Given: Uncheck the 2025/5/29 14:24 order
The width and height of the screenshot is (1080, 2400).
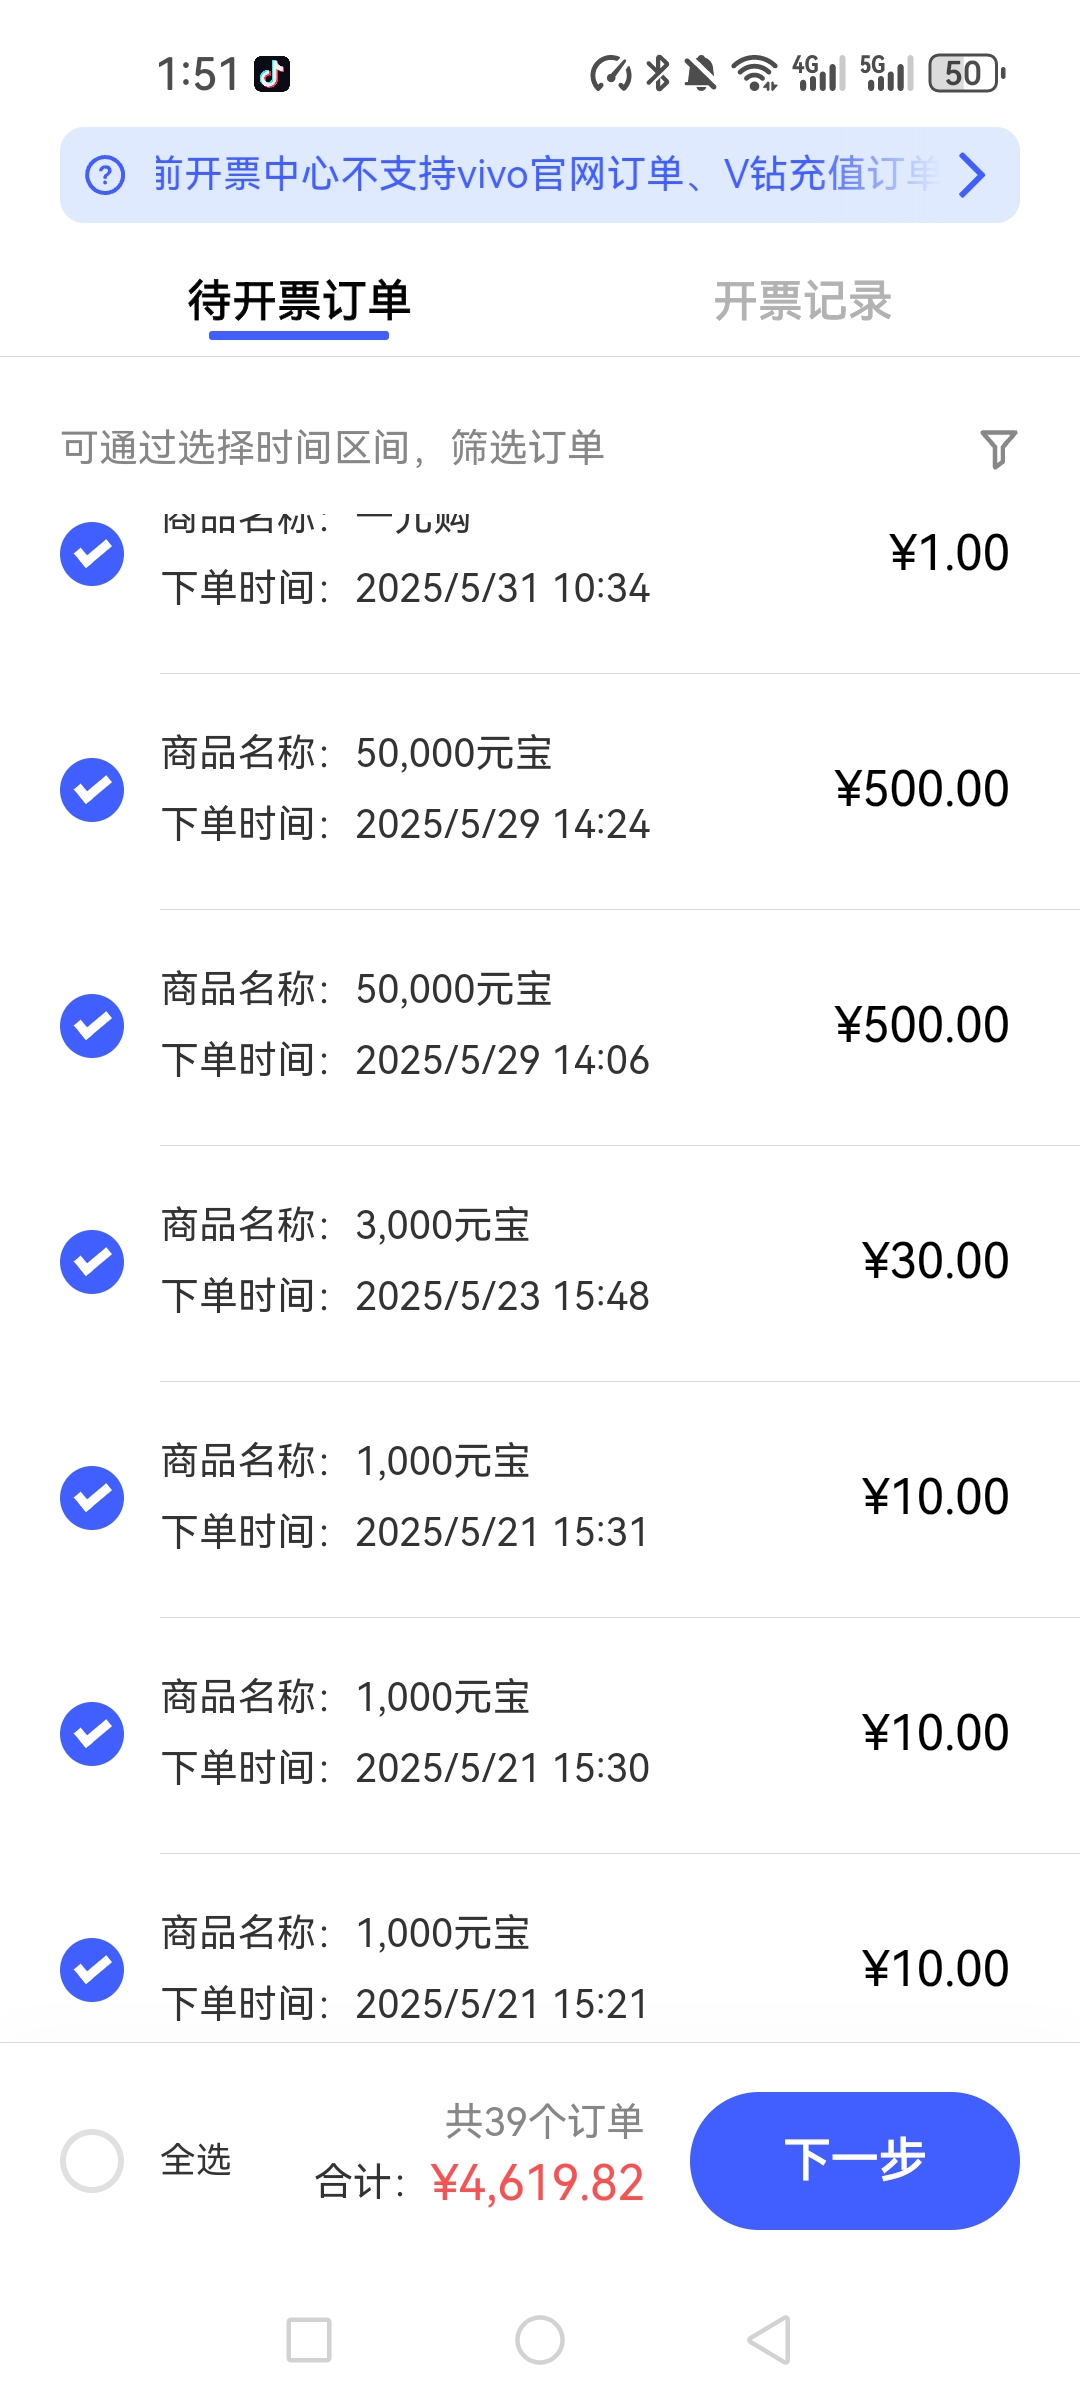Looking at the screenshot, I should point(92,790).
